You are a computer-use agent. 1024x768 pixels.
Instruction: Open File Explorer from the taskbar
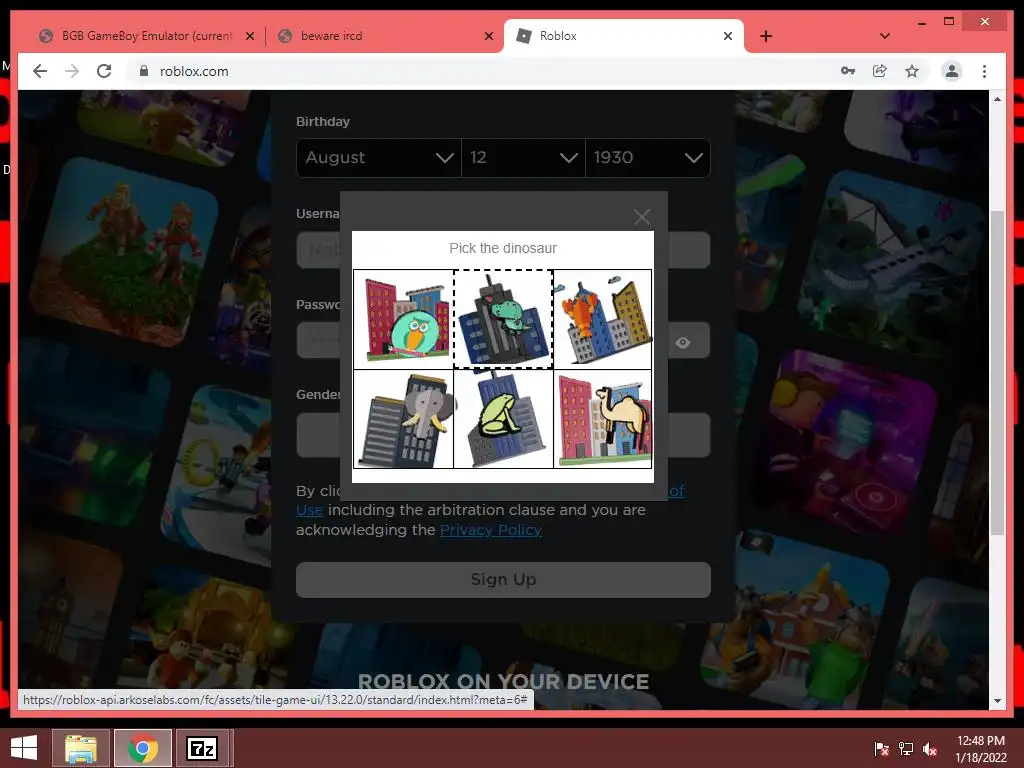click(x=81, y=748)
